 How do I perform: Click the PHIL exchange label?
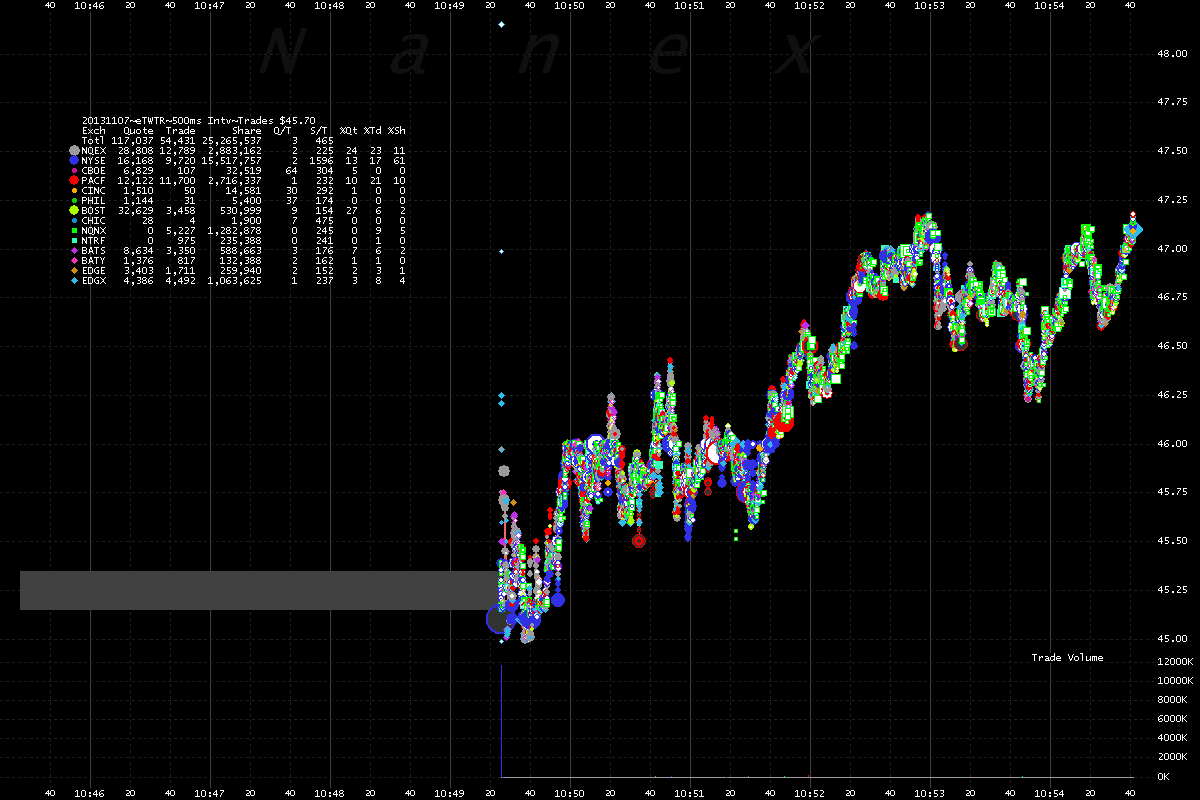point(94,200)
